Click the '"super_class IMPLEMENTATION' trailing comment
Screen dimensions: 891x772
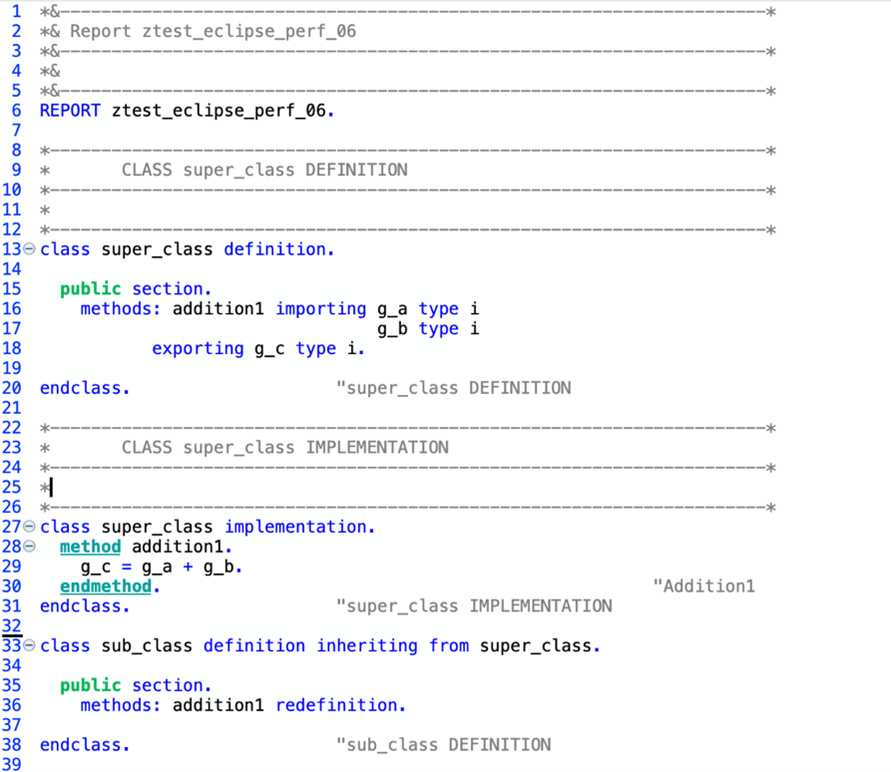[474, 606]
